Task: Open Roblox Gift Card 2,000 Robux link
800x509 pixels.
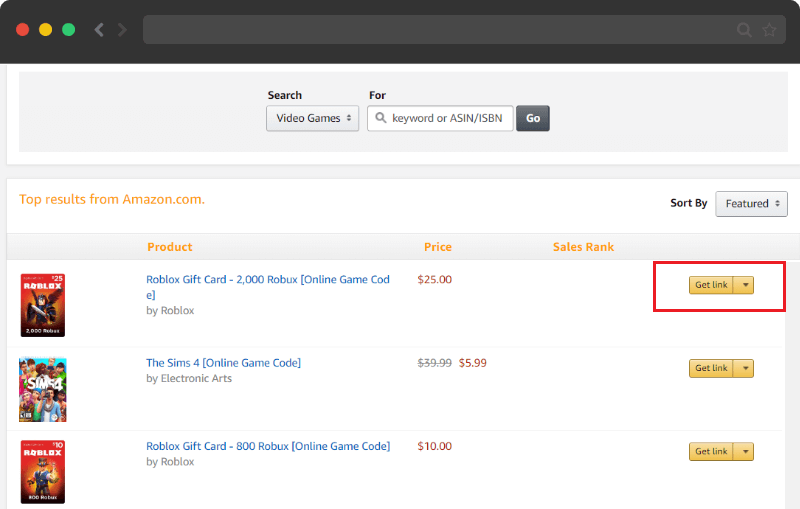Action: (268, 287)
